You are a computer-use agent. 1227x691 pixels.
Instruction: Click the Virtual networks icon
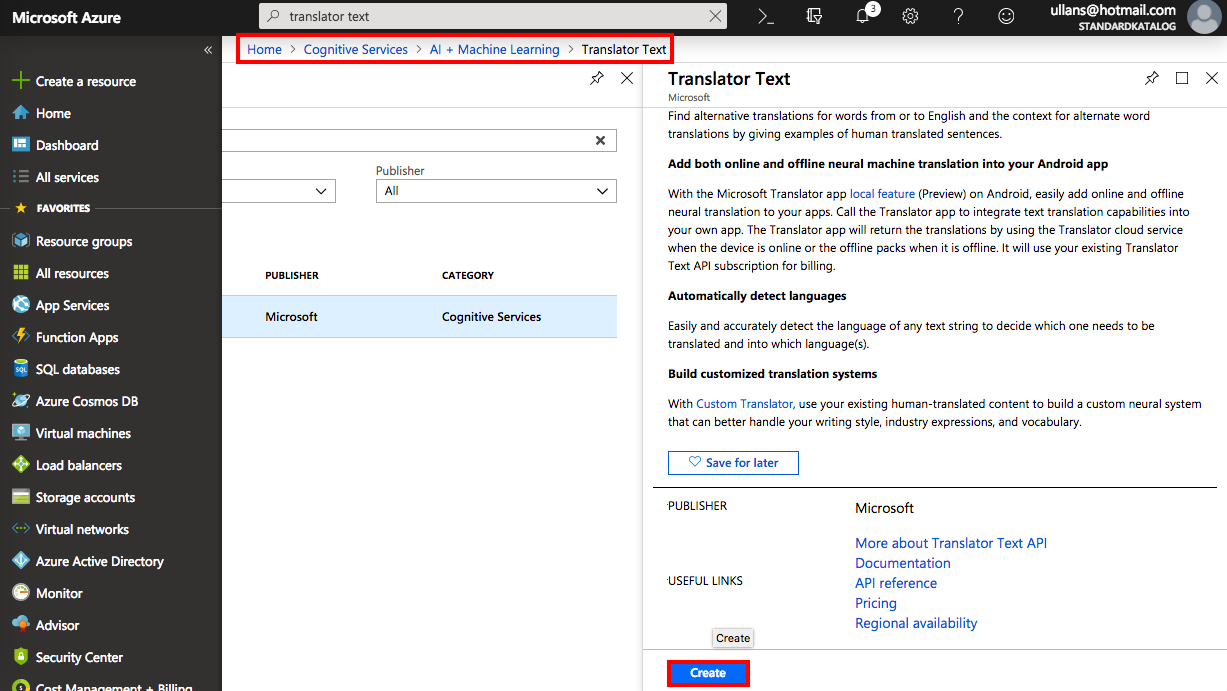point(20,529)
